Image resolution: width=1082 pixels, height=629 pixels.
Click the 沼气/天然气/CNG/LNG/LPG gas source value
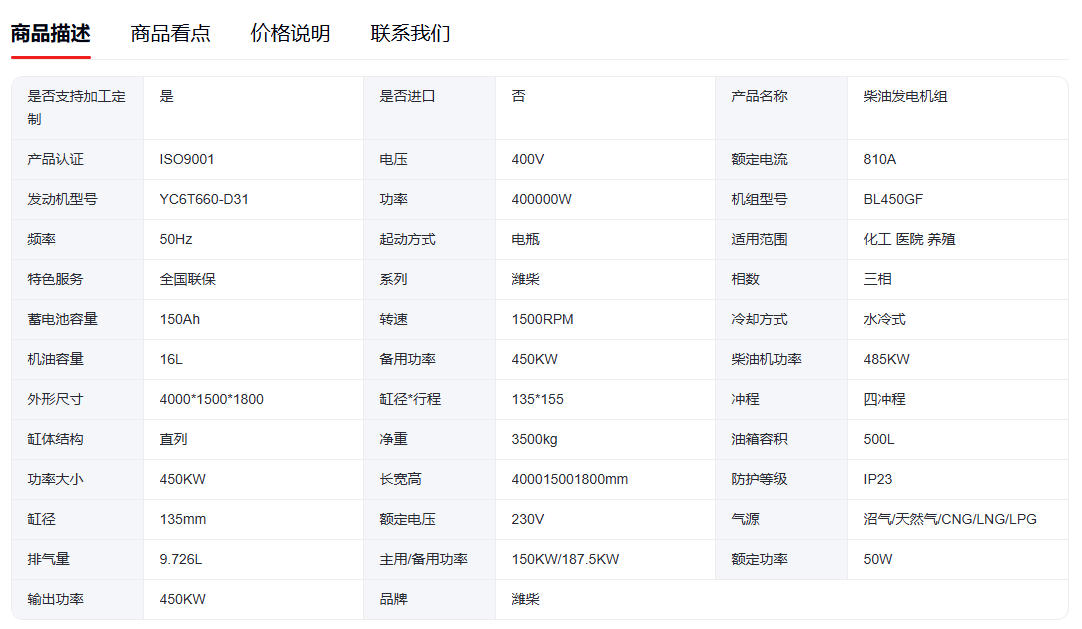tap(950, 519)
